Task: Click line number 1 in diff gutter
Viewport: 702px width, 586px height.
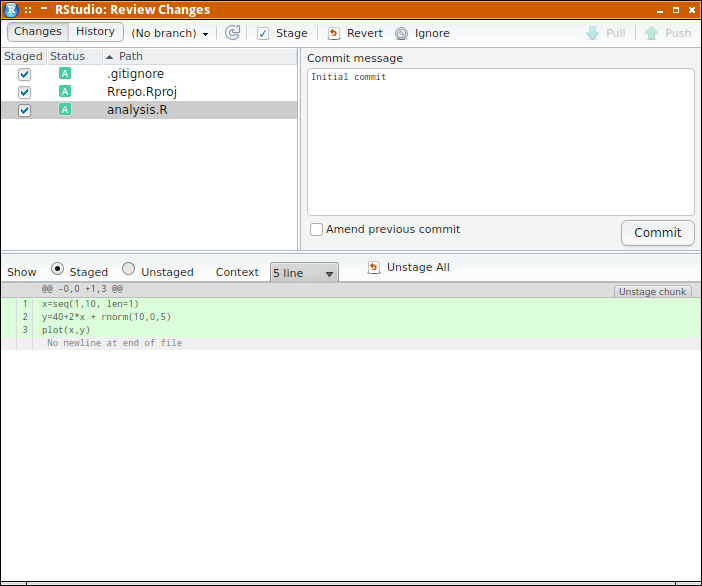Action: pos(25,304)
